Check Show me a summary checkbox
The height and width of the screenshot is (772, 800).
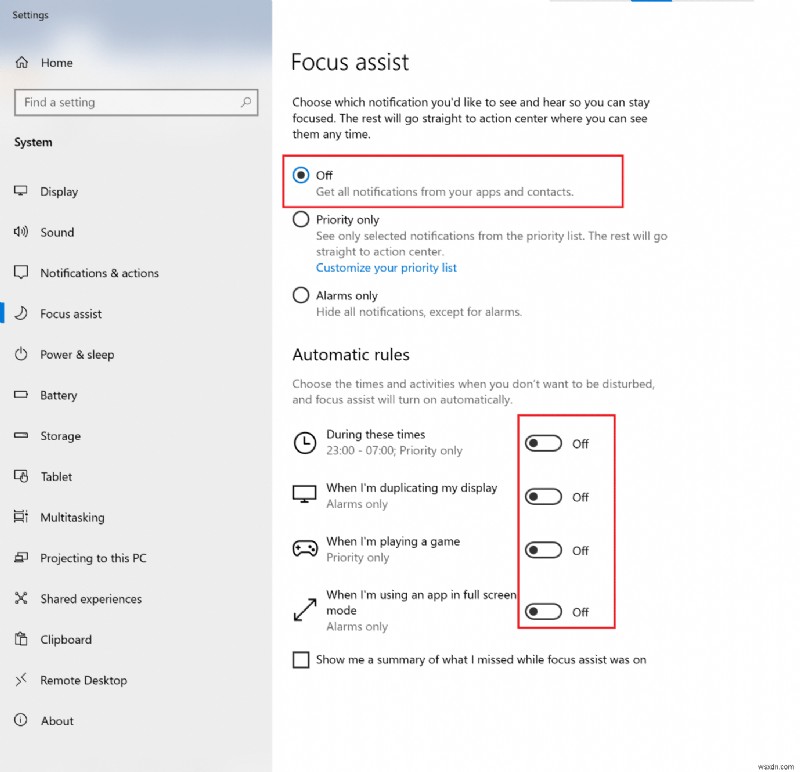coord(301,660)
